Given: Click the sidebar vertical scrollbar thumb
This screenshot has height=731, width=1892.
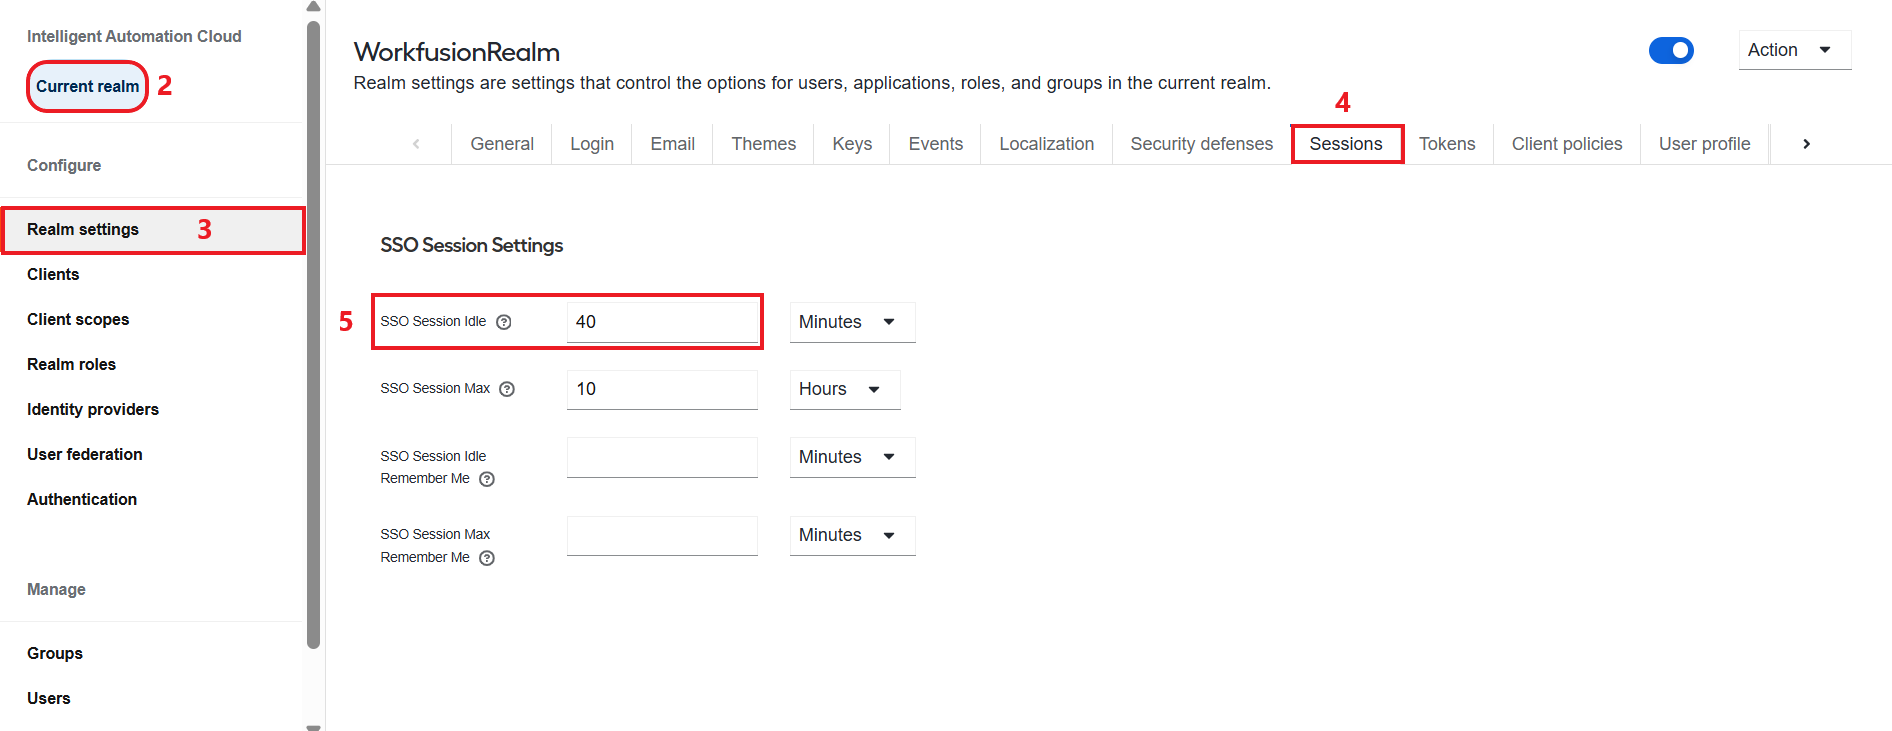Looking at the screenshot, I should pos(313,335).
